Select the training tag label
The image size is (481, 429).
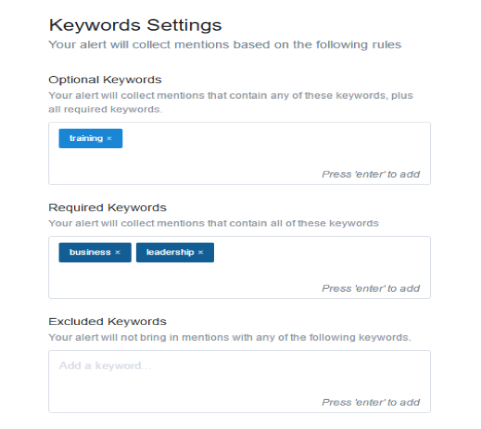point(86,138)
